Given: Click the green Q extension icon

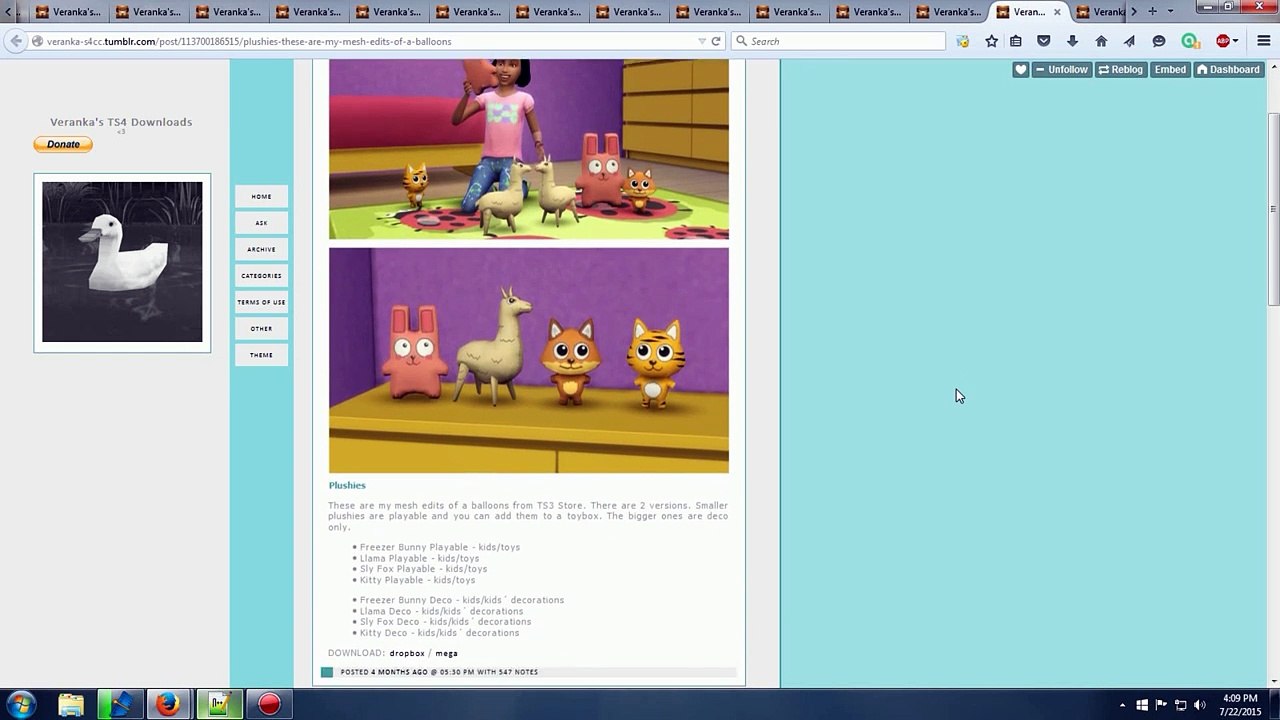Looking at the screenshot, I should (x=1189, y=41).
